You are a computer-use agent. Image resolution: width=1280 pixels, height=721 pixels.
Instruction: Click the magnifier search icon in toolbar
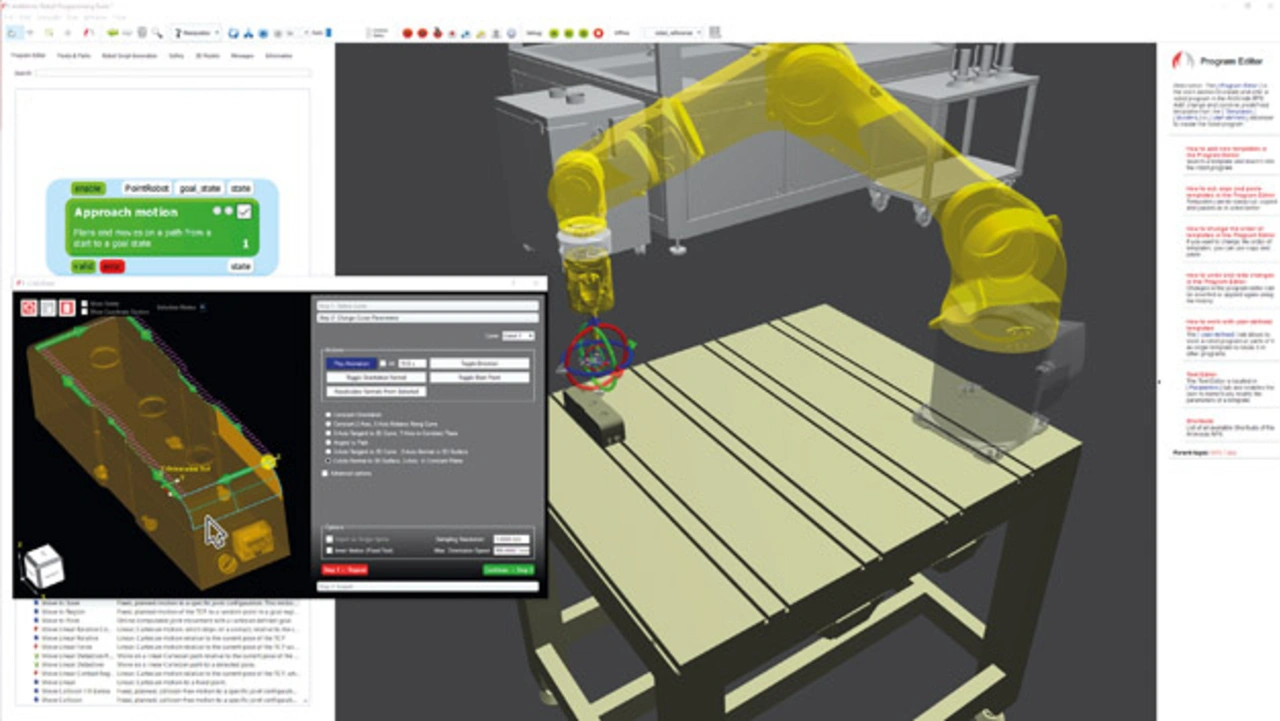pyautogui.click(x=157, y=33)
